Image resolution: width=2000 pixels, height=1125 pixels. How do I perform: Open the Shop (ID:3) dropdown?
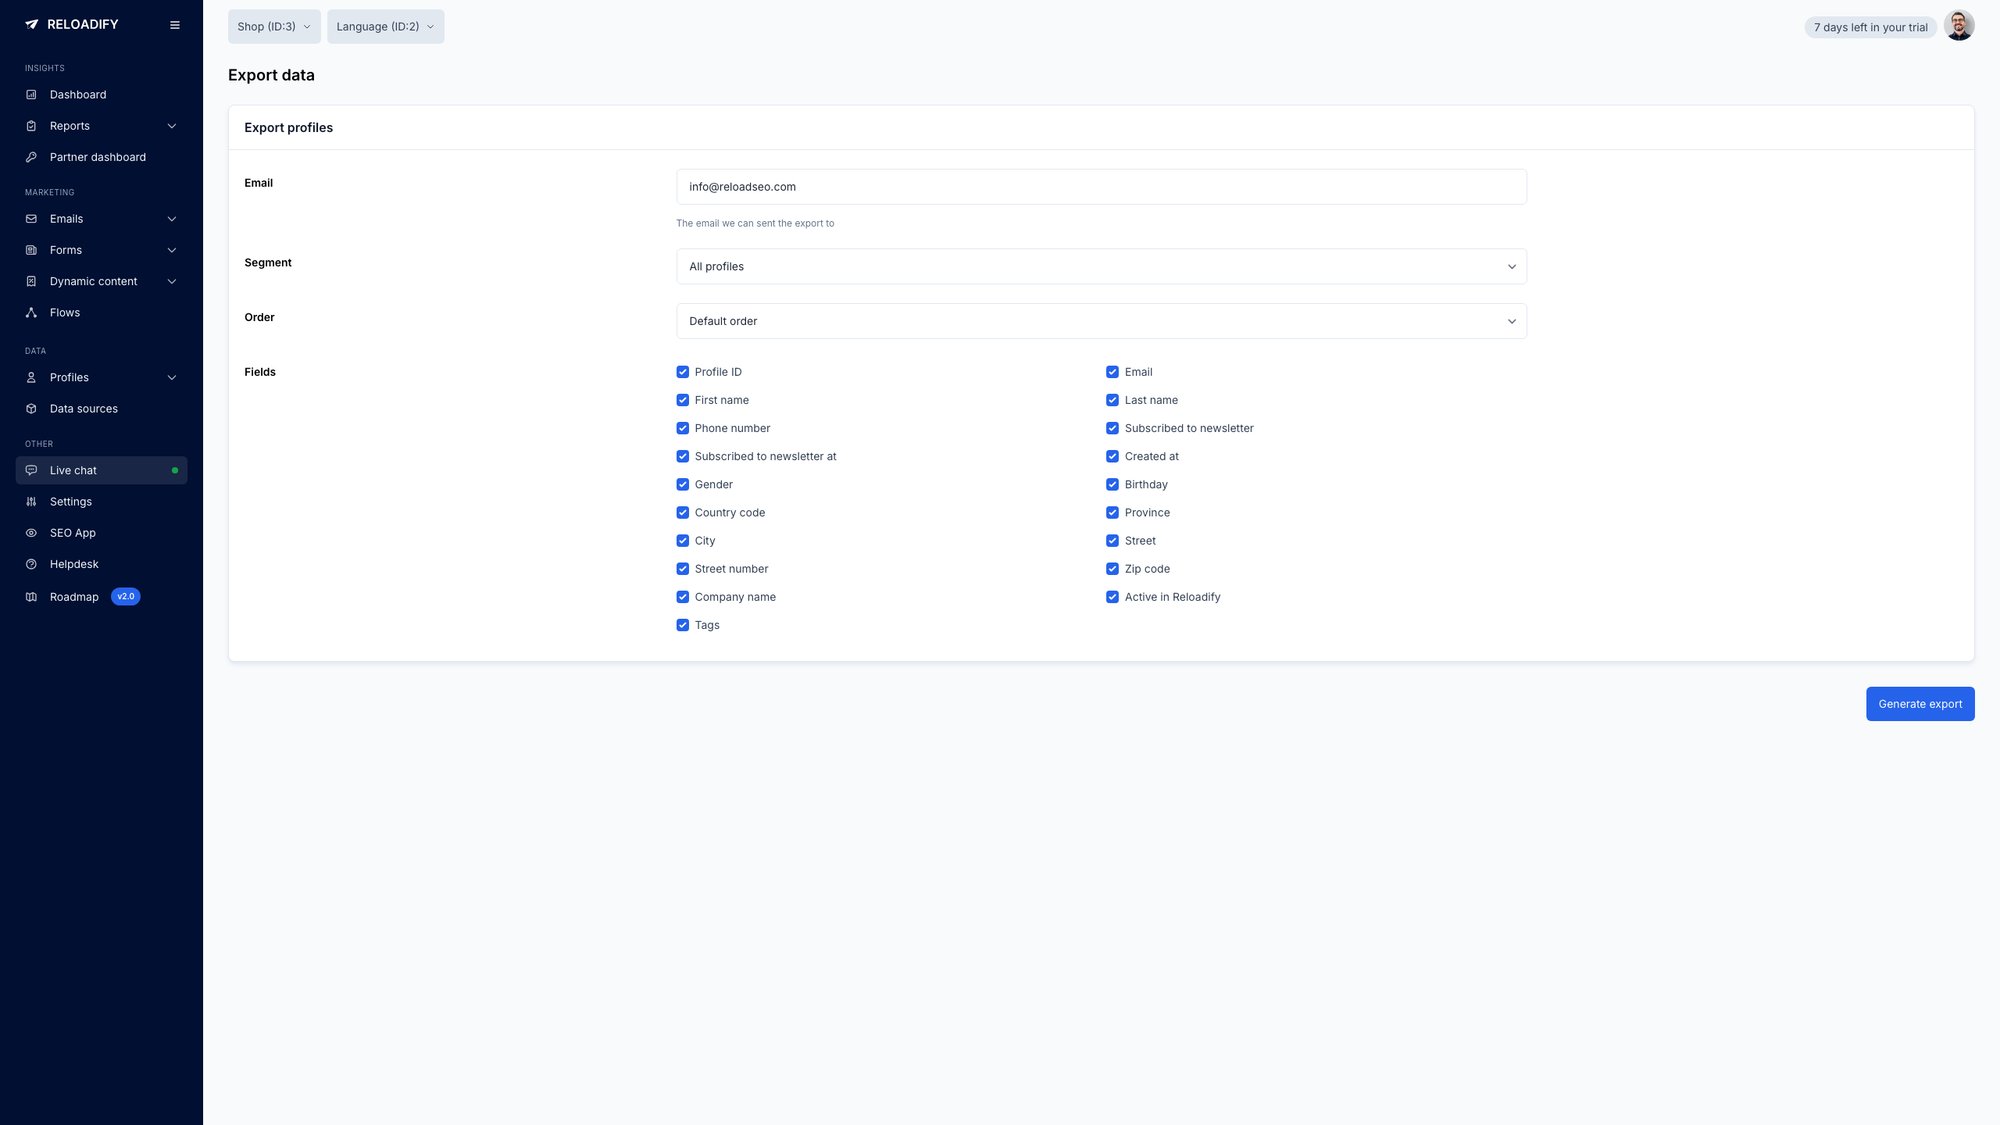tap(273, 26)
